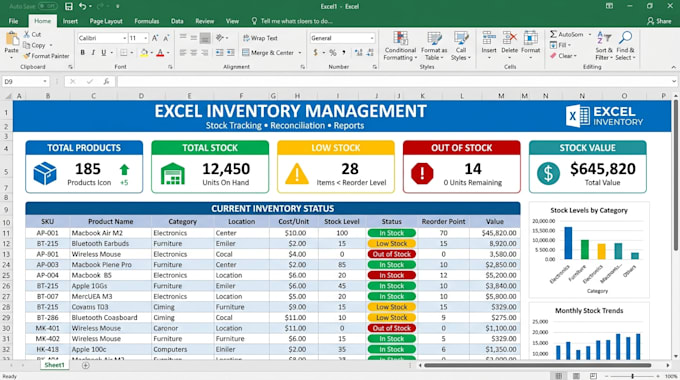
Task: Click the Increase Indent icon
Action: point(231,52)
